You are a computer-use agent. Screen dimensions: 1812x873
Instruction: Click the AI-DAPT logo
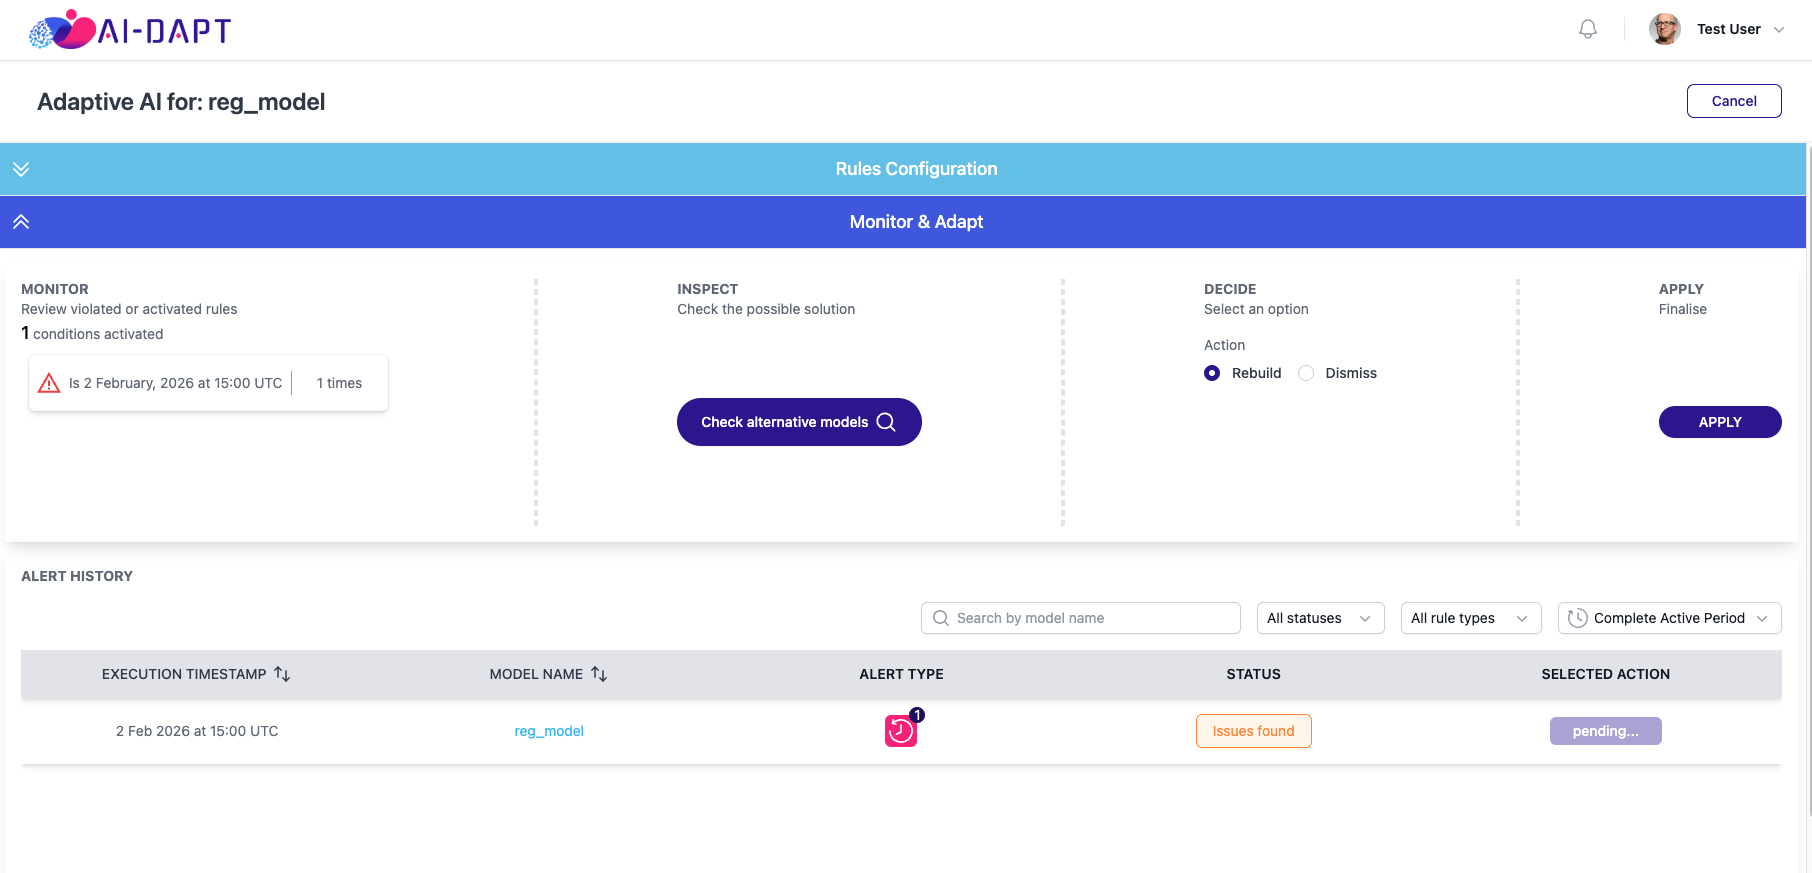130,30
